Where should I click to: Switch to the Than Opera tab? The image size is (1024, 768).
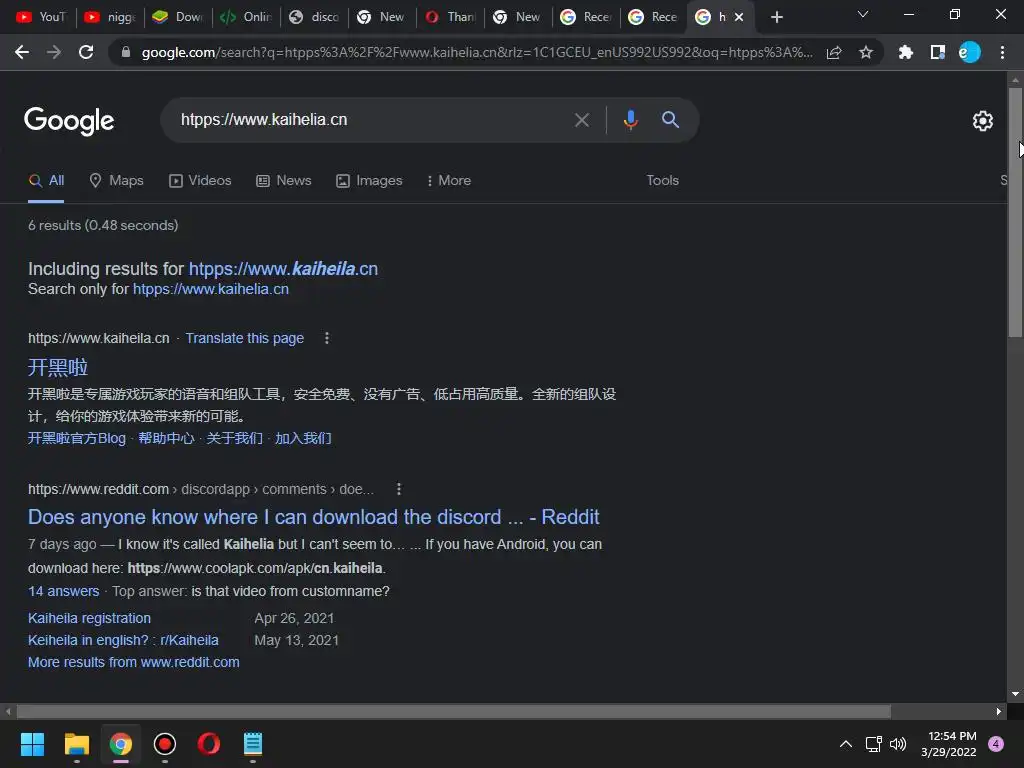pyautogui.click(x=451, y=17)
